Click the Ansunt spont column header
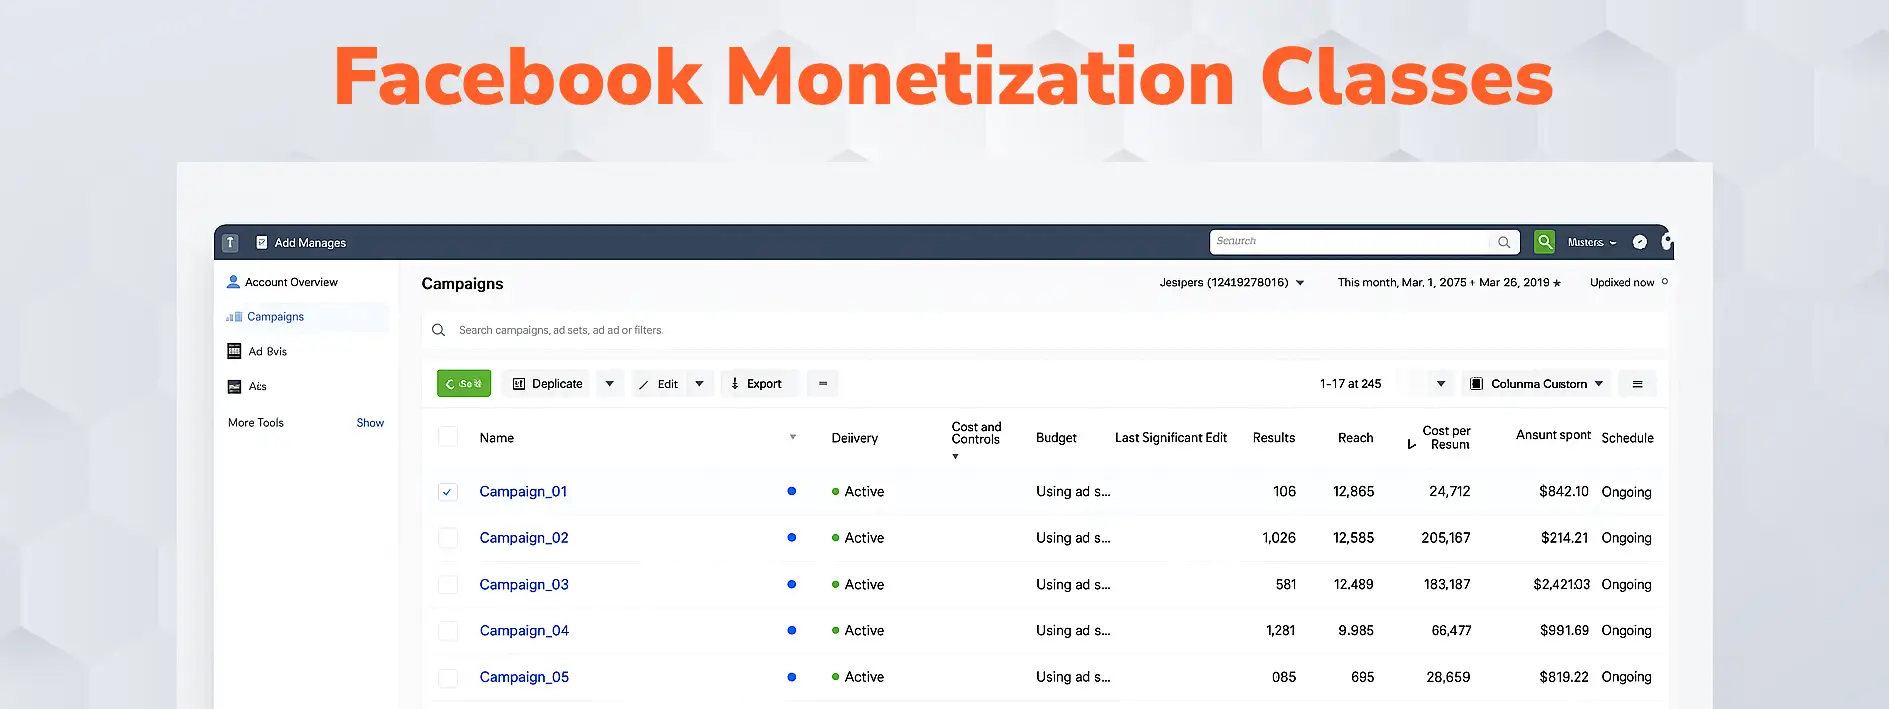 [1553, 435]
